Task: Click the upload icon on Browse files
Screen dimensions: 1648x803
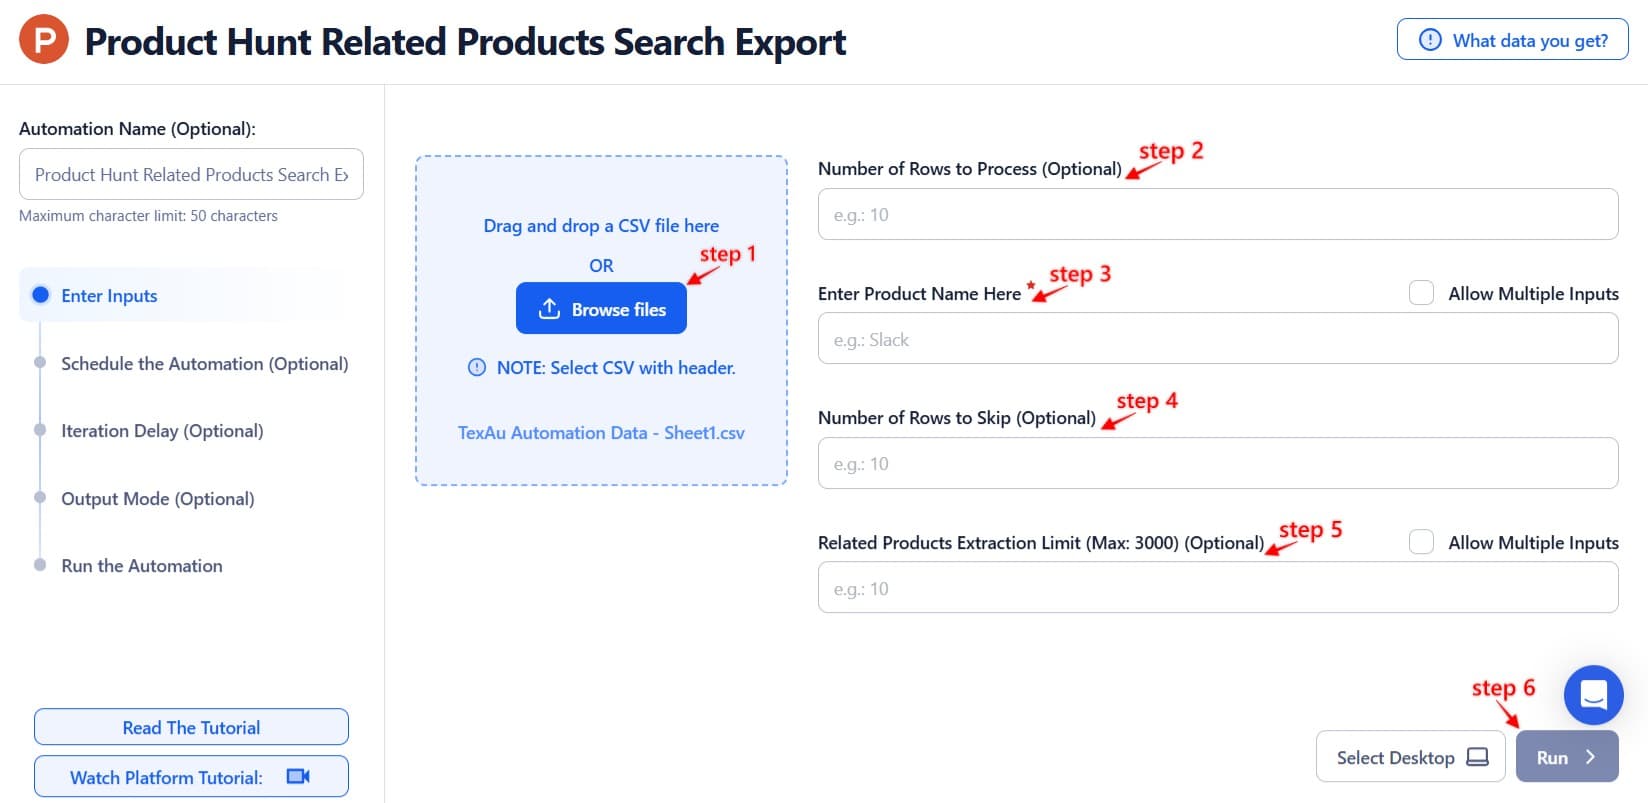Action: point(549,309)
